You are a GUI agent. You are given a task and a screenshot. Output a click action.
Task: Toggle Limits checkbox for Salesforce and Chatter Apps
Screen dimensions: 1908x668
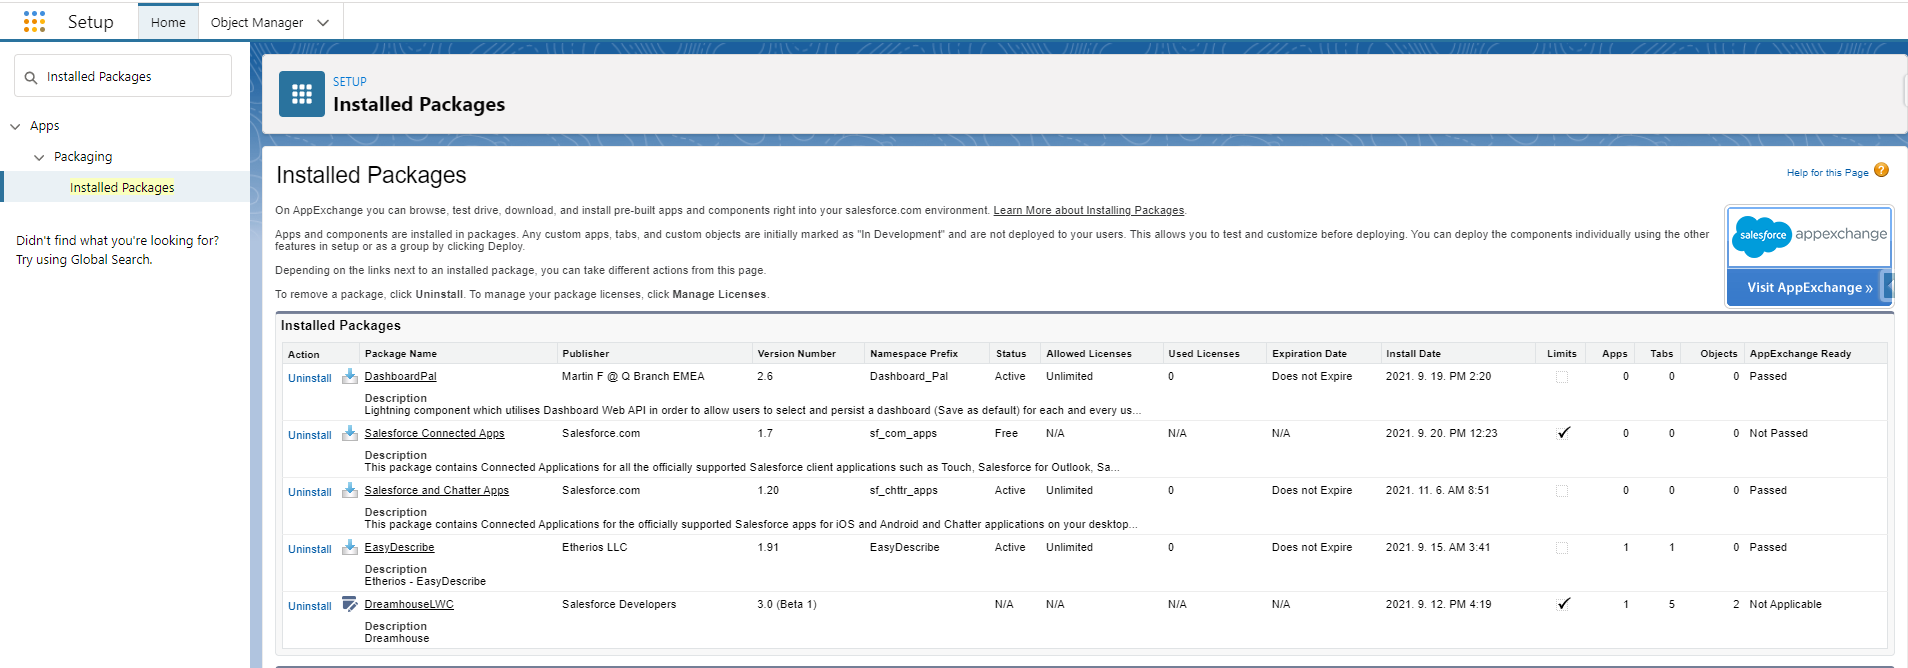pyautogui.click(x=1562, y=491)
